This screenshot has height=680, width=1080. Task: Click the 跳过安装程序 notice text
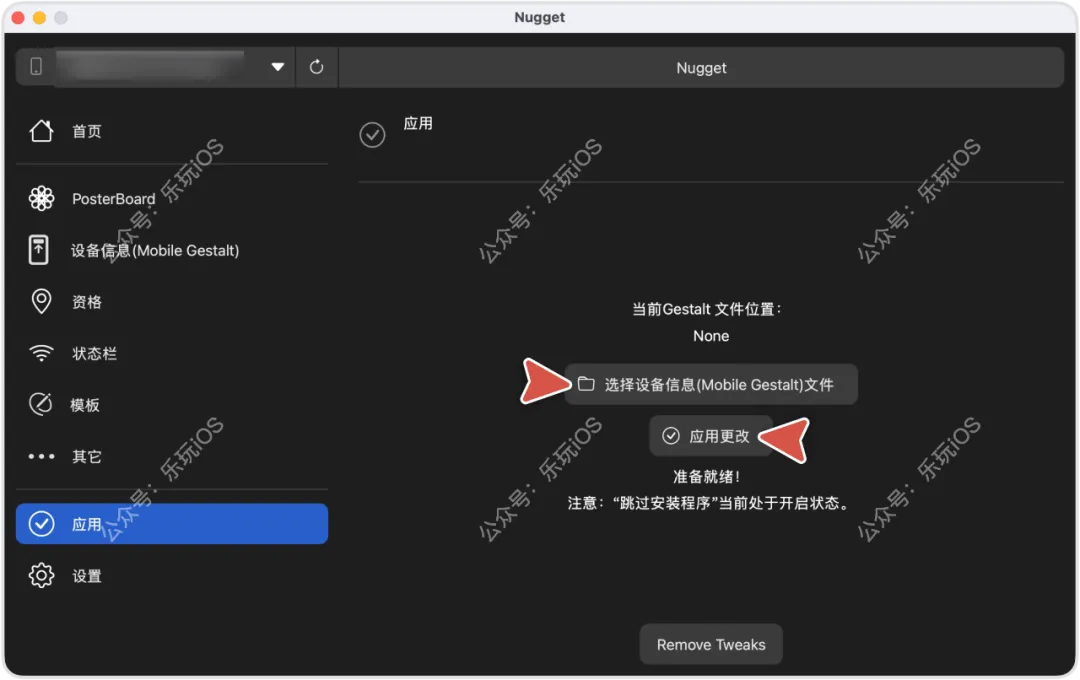click(709, 503)
